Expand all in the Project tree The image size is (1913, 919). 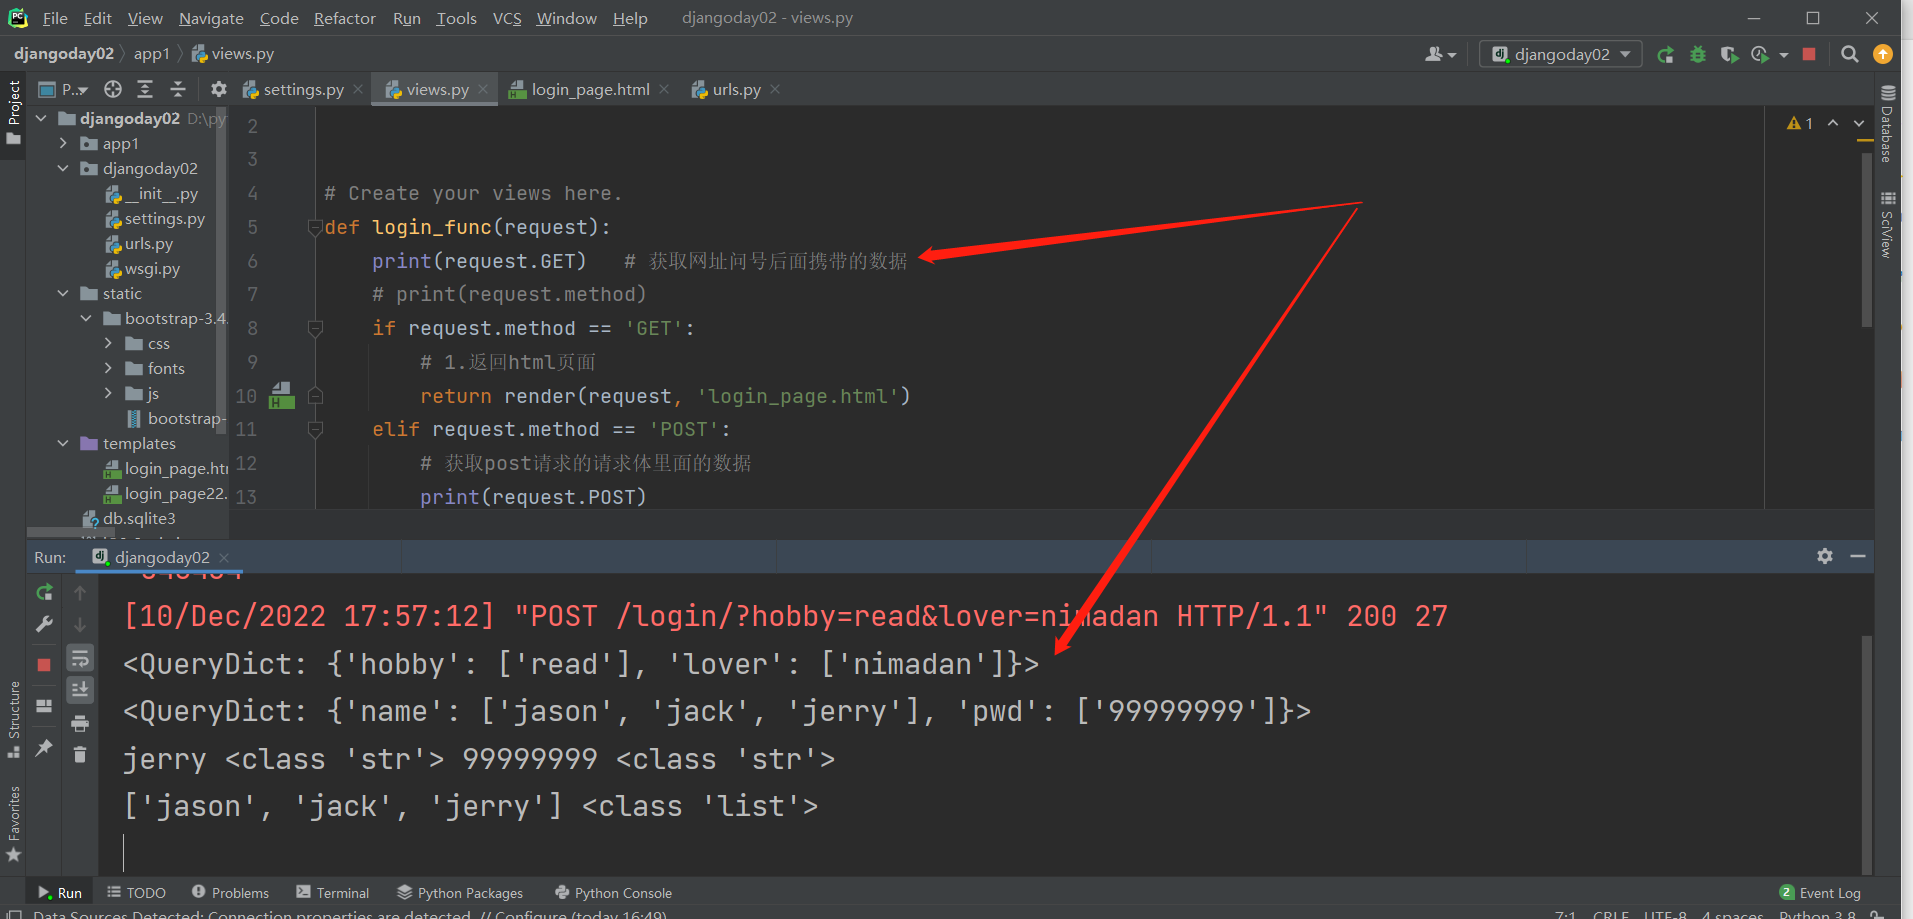tap(145, 89)
